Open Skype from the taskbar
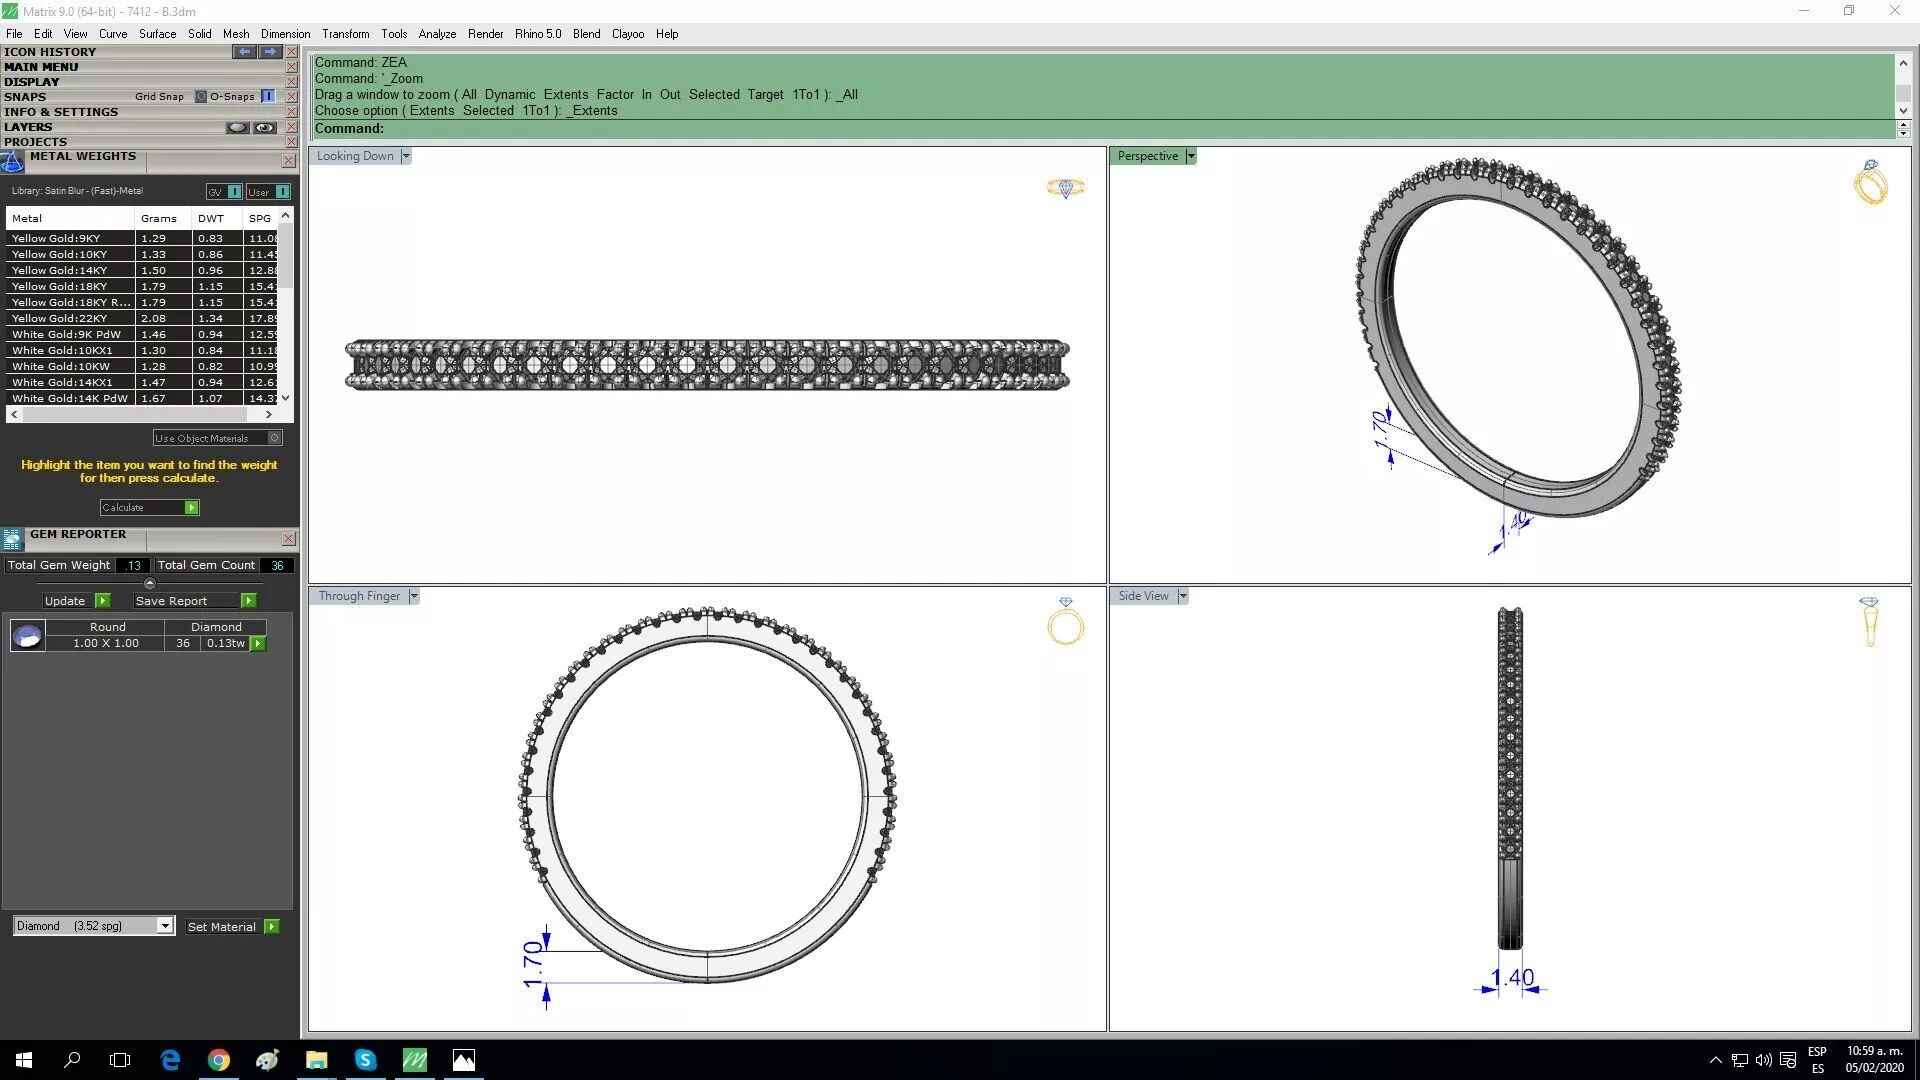Screen dimensions: 1920x1080 point(365,1060)
